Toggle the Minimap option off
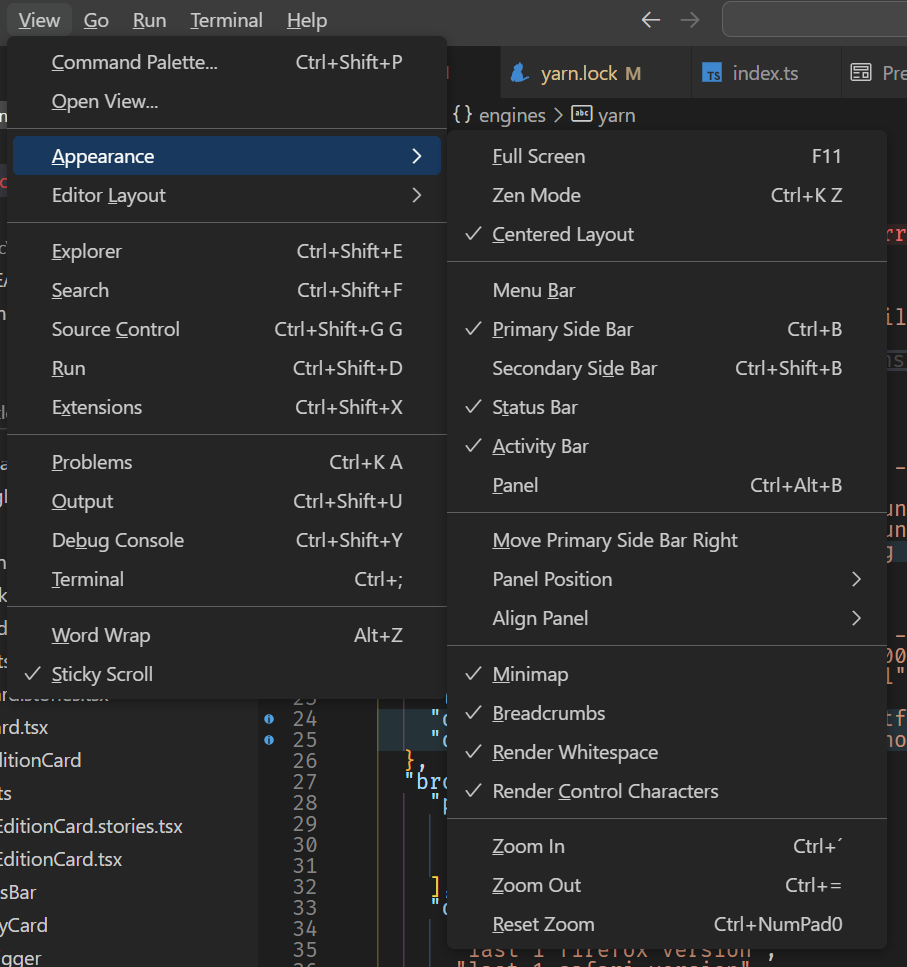Viewport: 907px width, 967px height. pos(530,674)
